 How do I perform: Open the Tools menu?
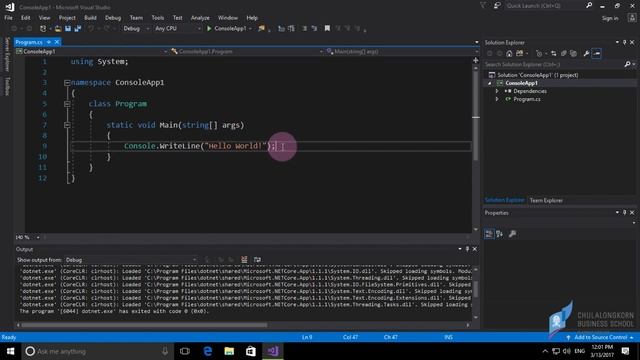[x=158, y=18]
